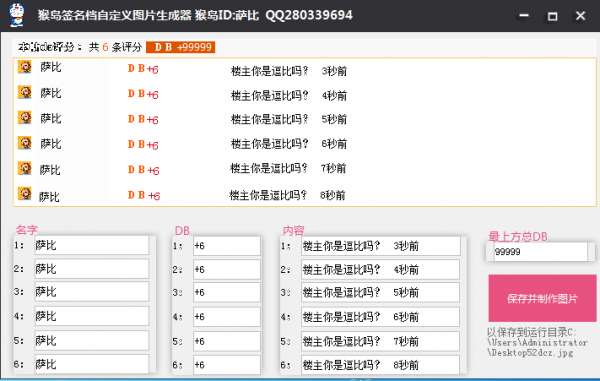Click avatar icon of the 6秒前 comment row
This screenshot has height=381, width=600.
[25, 143]
